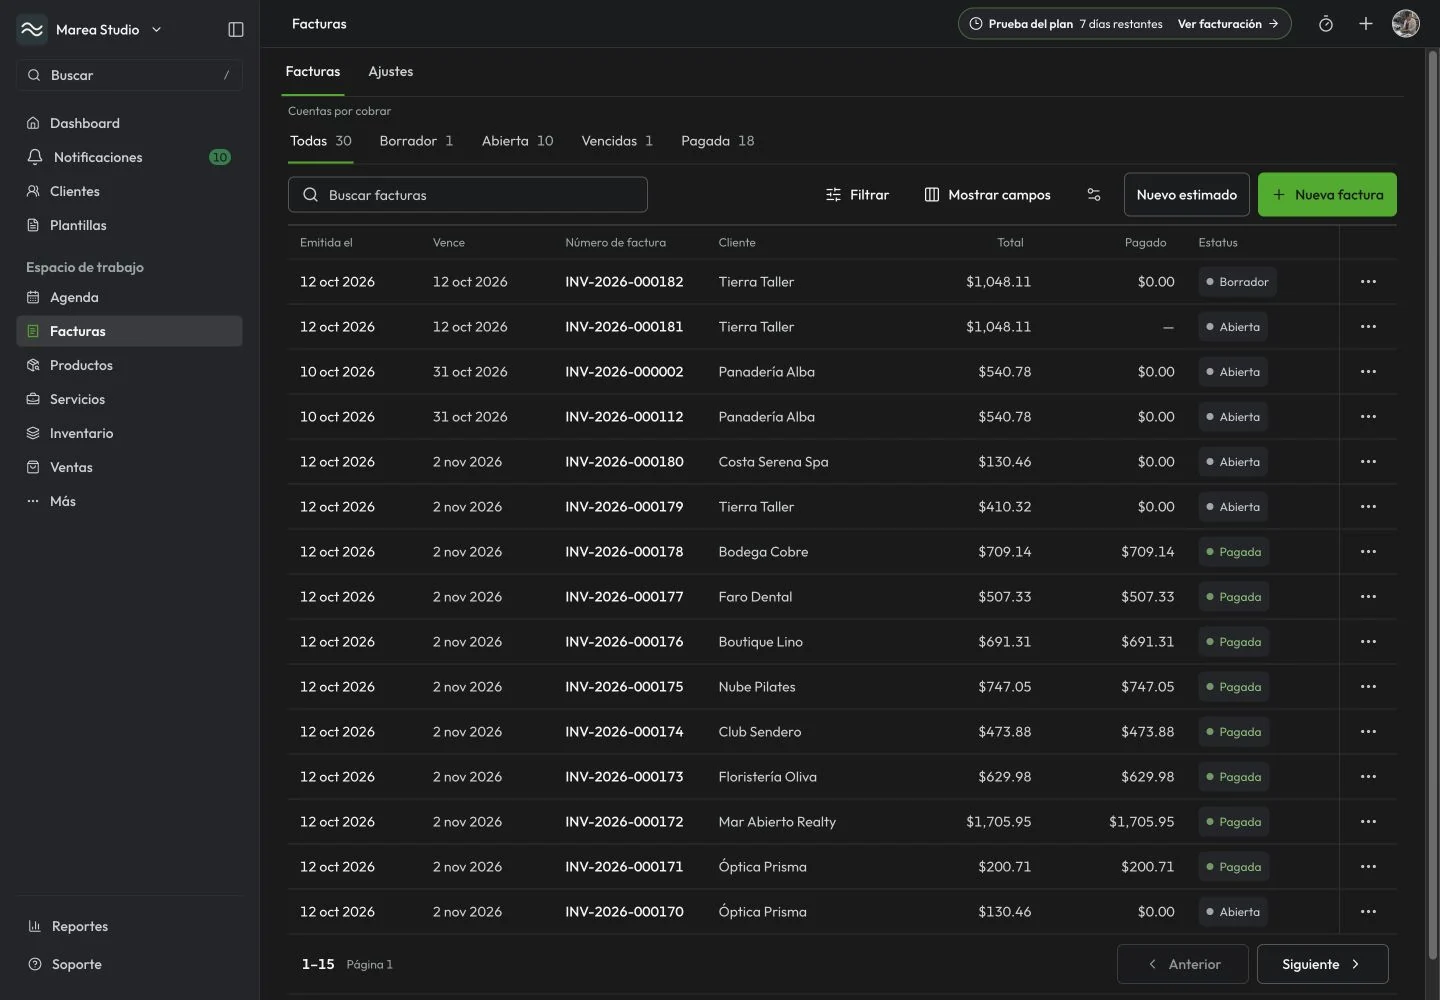Open actions menu for INV-2026-000182
Viewport: 1440px width, 1000px height.
[1368, 282]
